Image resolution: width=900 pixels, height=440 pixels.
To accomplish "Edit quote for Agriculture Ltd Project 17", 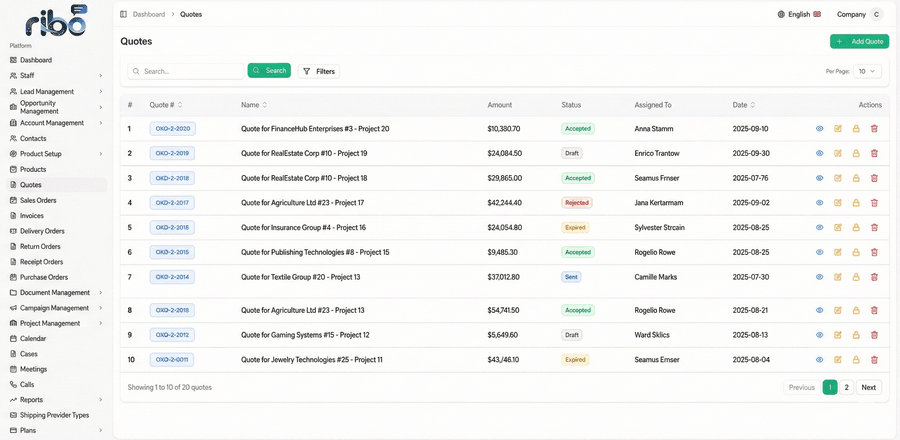I will tap(838, 203).
